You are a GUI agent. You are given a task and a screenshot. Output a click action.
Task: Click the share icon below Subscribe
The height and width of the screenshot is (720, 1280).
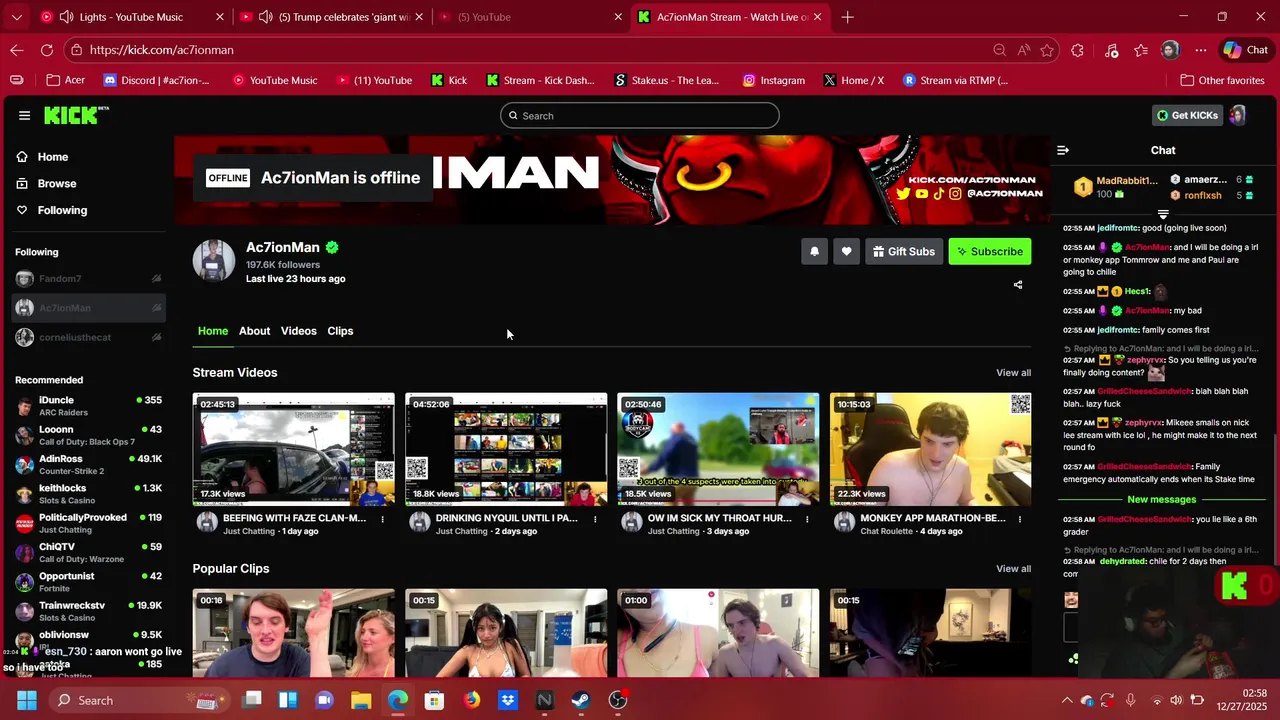coord(1018,285)
